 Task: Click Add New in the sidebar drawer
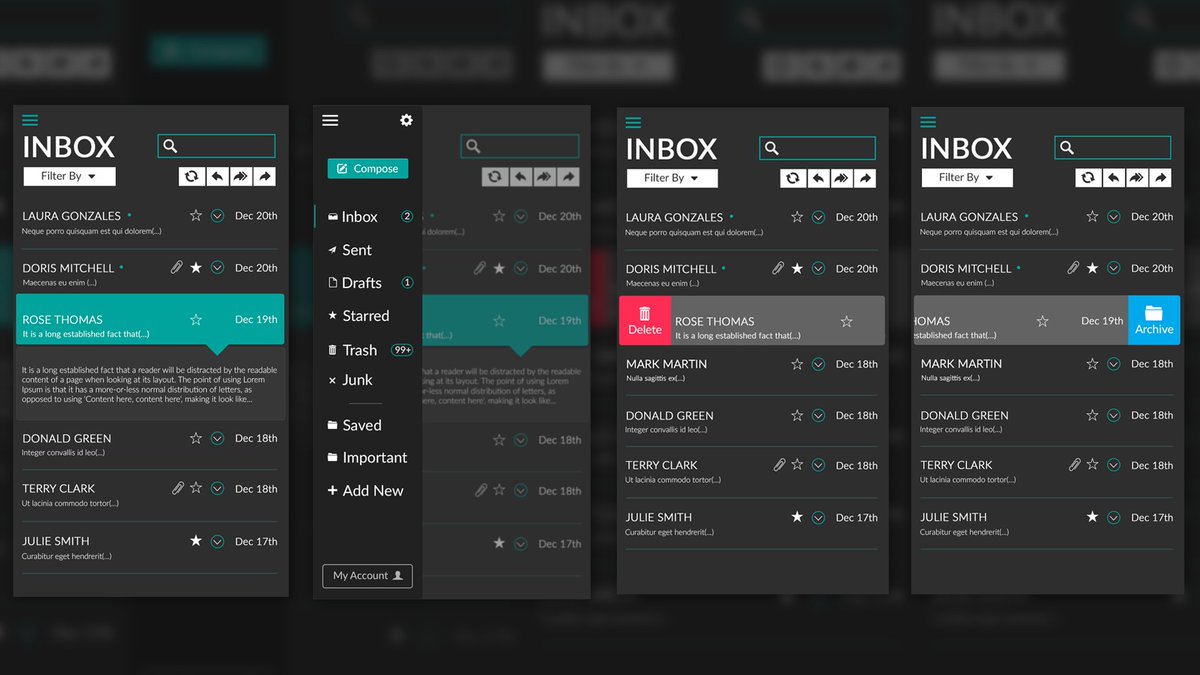(365, 491)
